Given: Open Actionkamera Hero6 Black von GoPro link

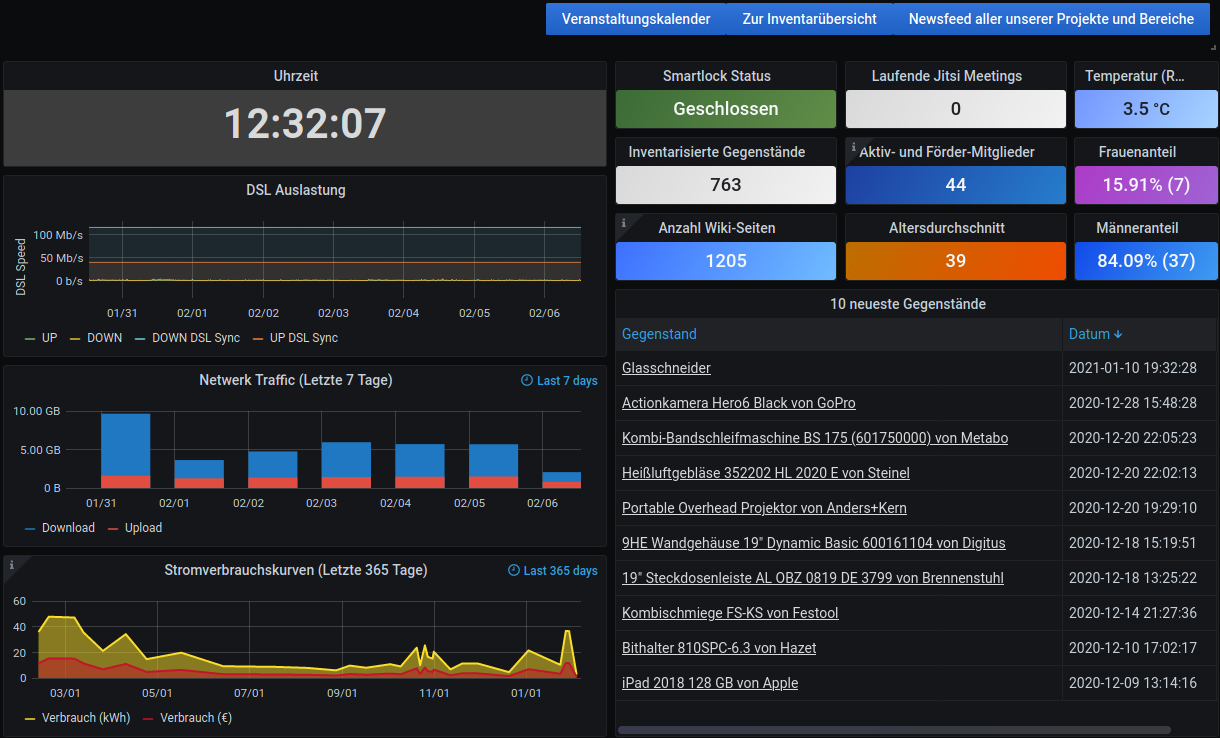Looking at the screenshot, I should click(739, 403).
